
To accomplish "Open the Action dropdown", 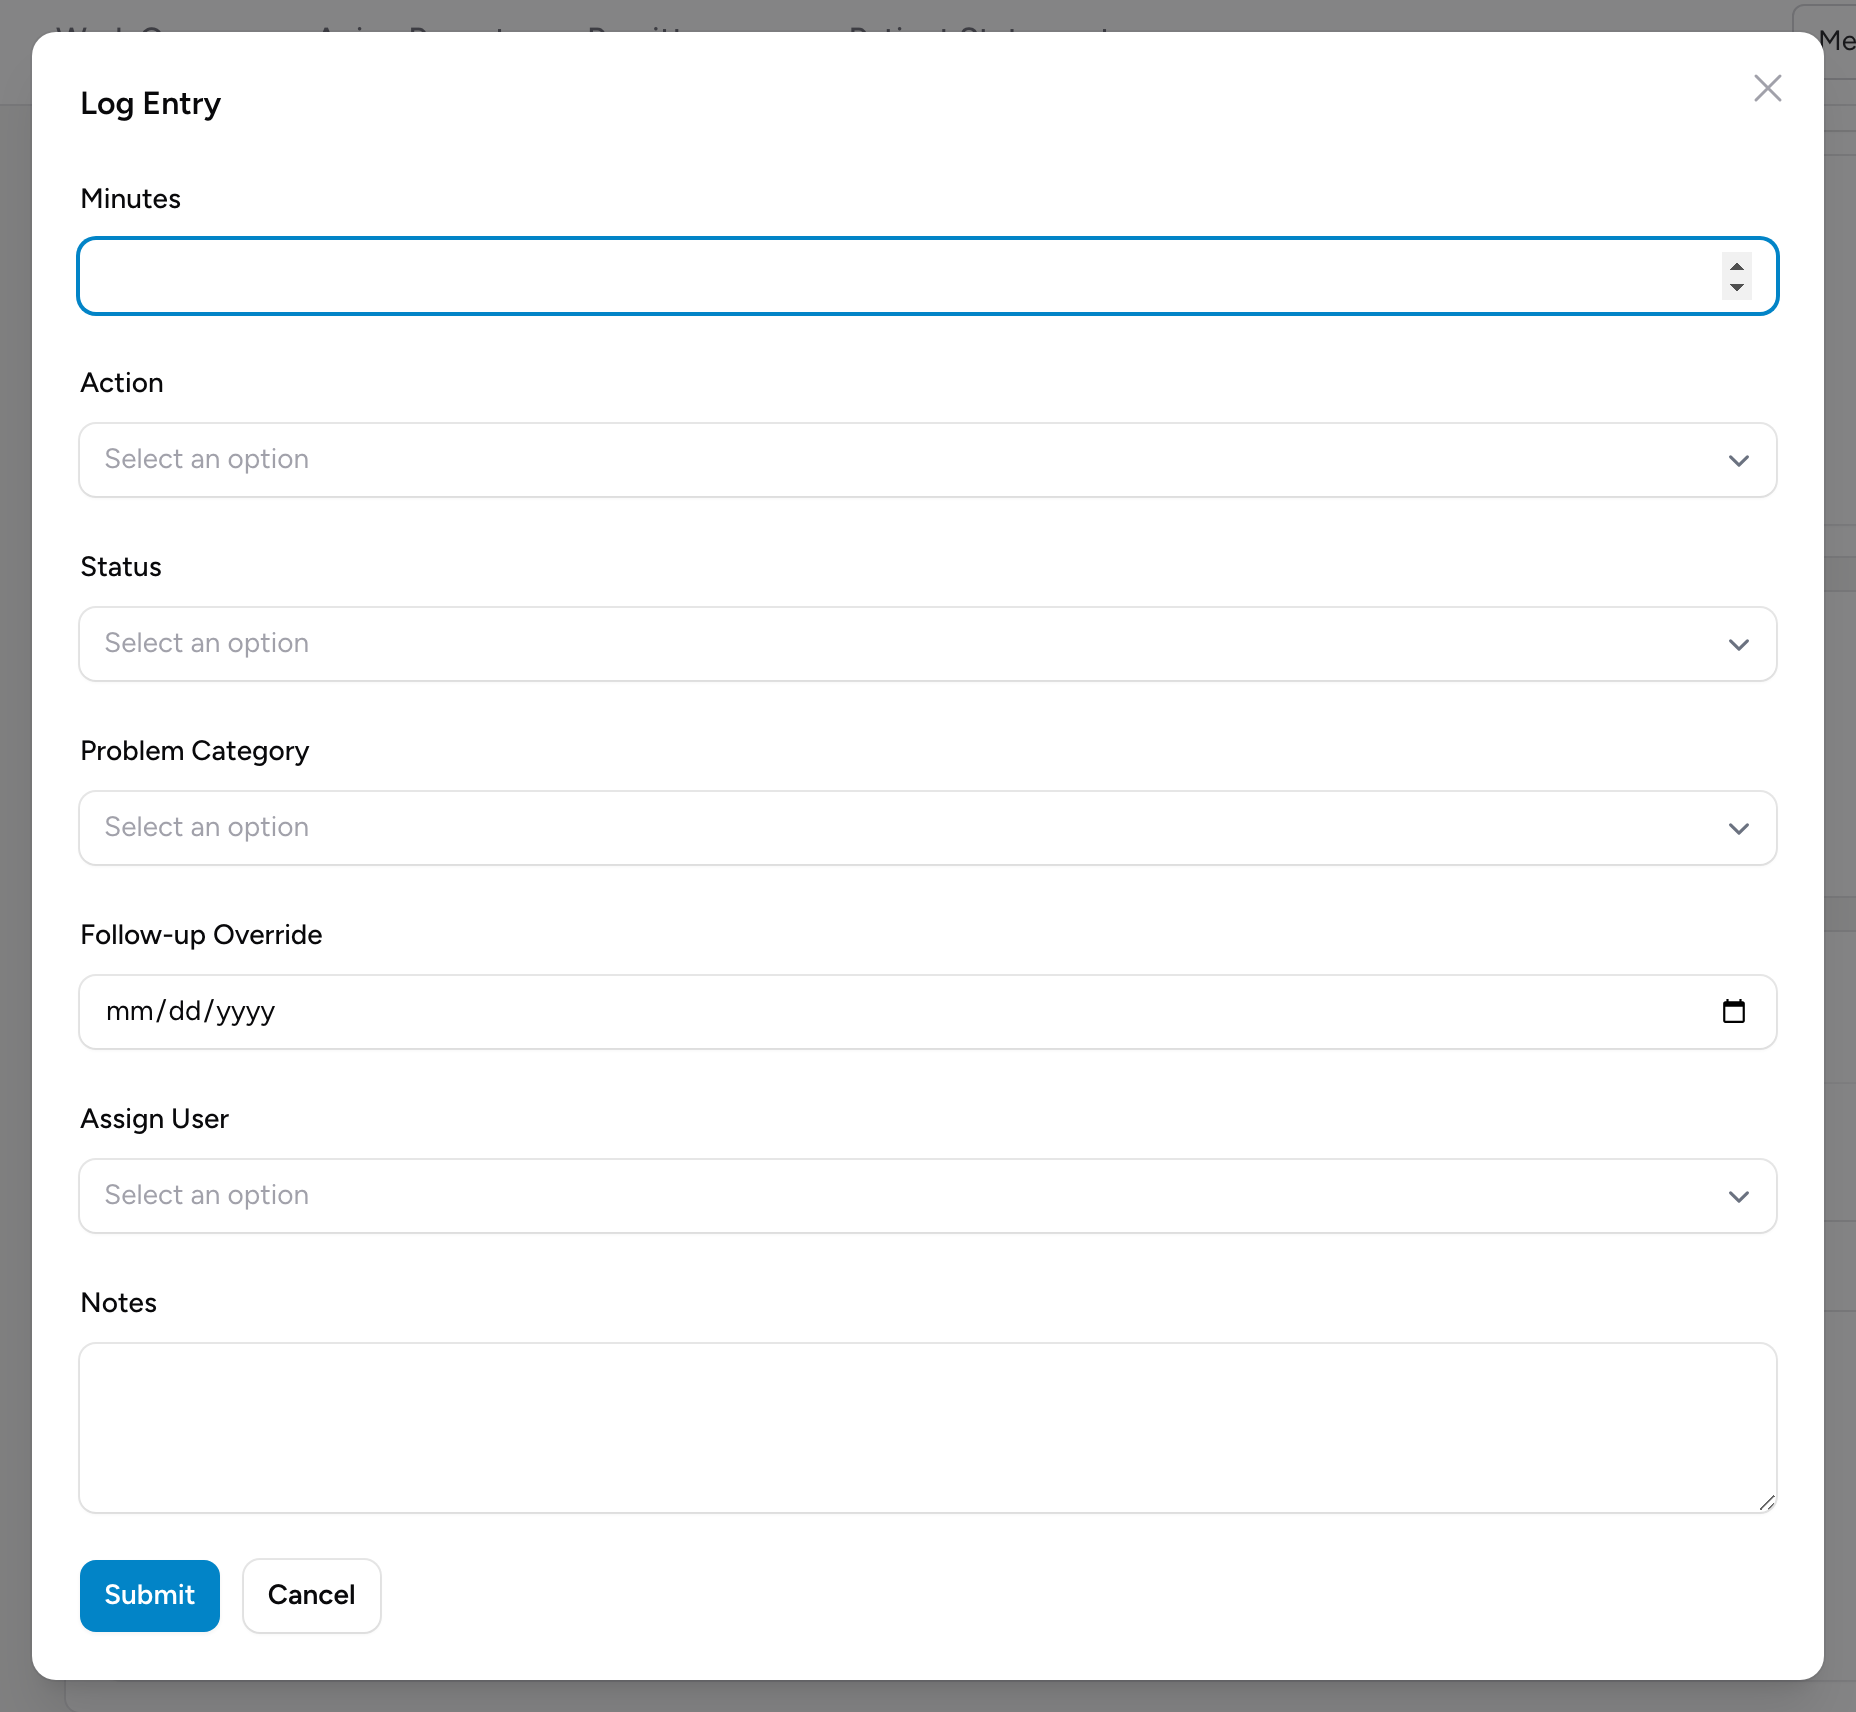I will (x=927, y=460).
